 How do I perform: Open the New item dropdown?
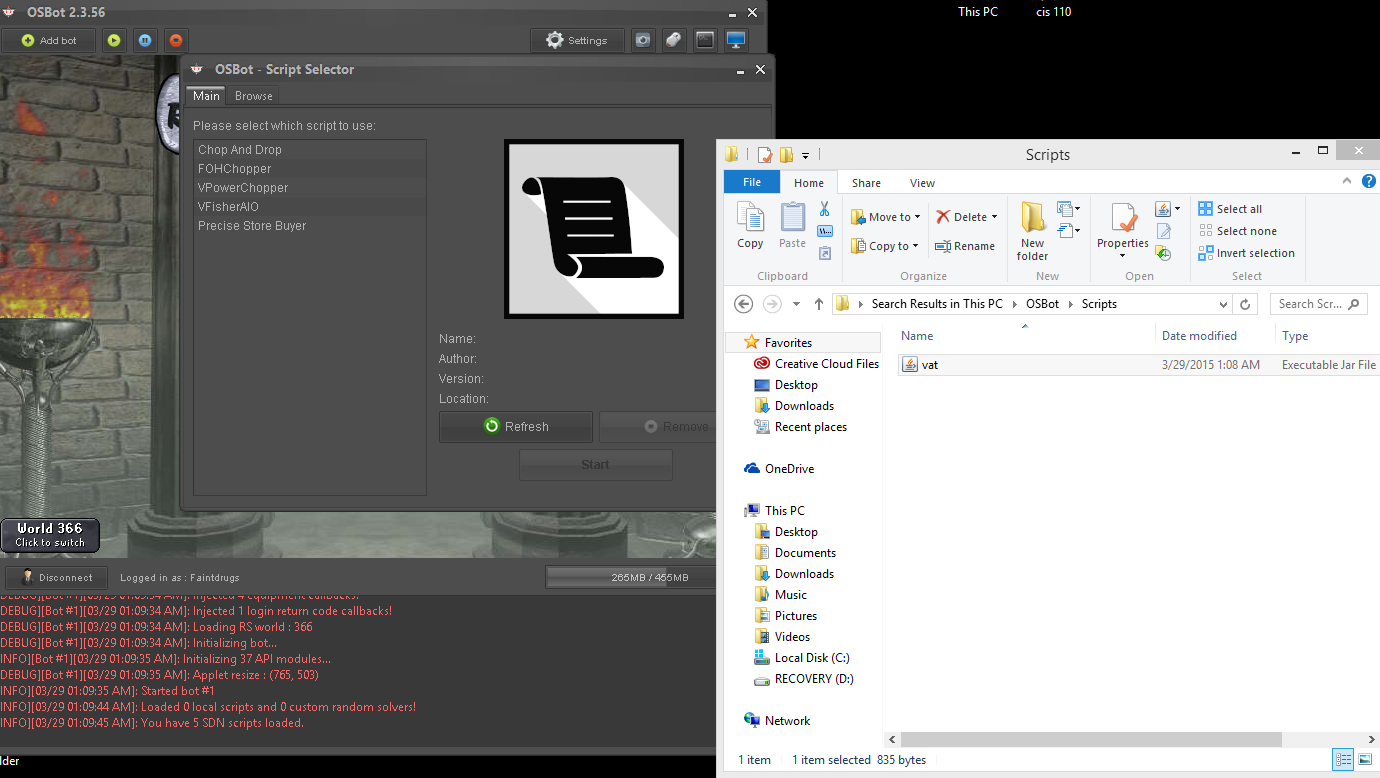[x=1069, y=209]
